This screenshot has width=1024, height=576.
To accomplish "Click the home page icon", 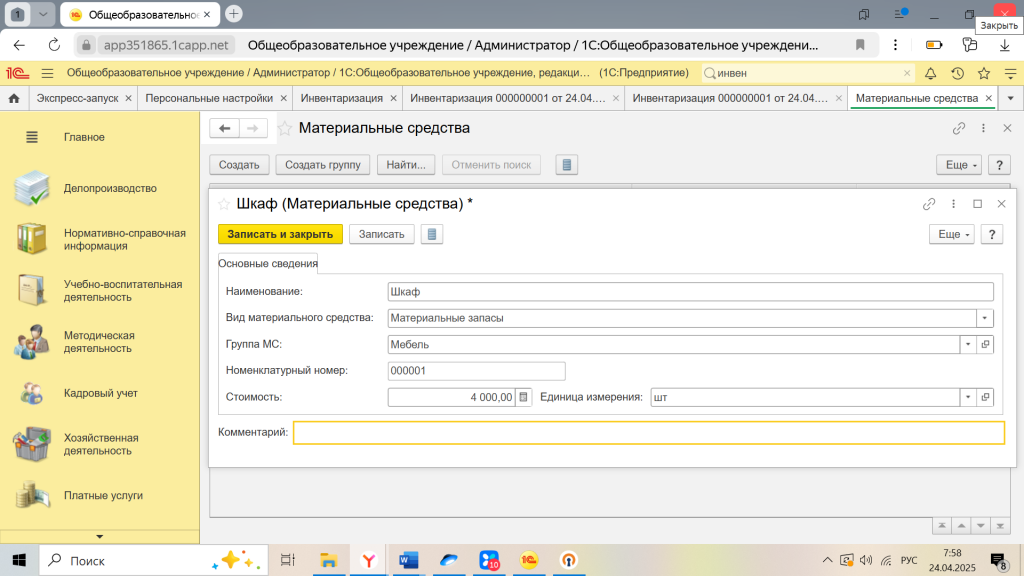I will 14,98.
